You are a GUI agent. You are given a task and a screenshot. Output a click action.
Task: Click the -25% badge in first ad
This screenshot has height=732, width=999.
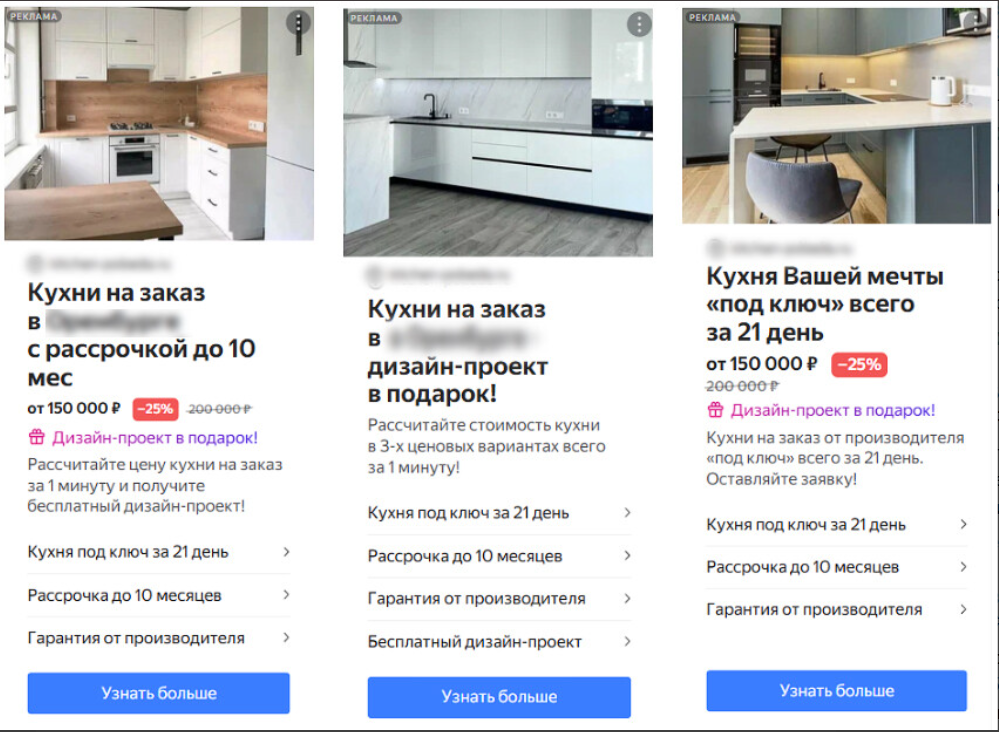(155, 409)
